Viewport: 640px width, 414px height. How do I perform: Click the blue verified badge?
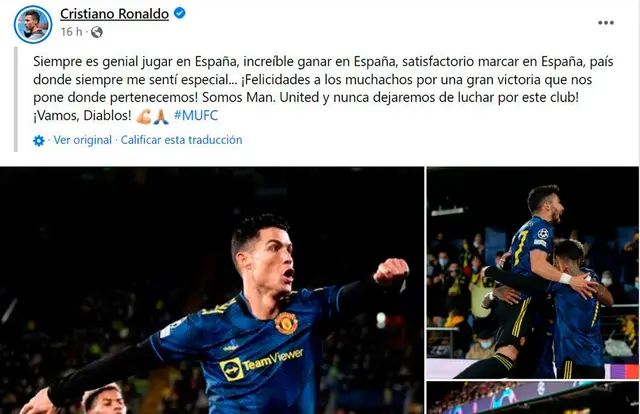[x=180, y=13]
